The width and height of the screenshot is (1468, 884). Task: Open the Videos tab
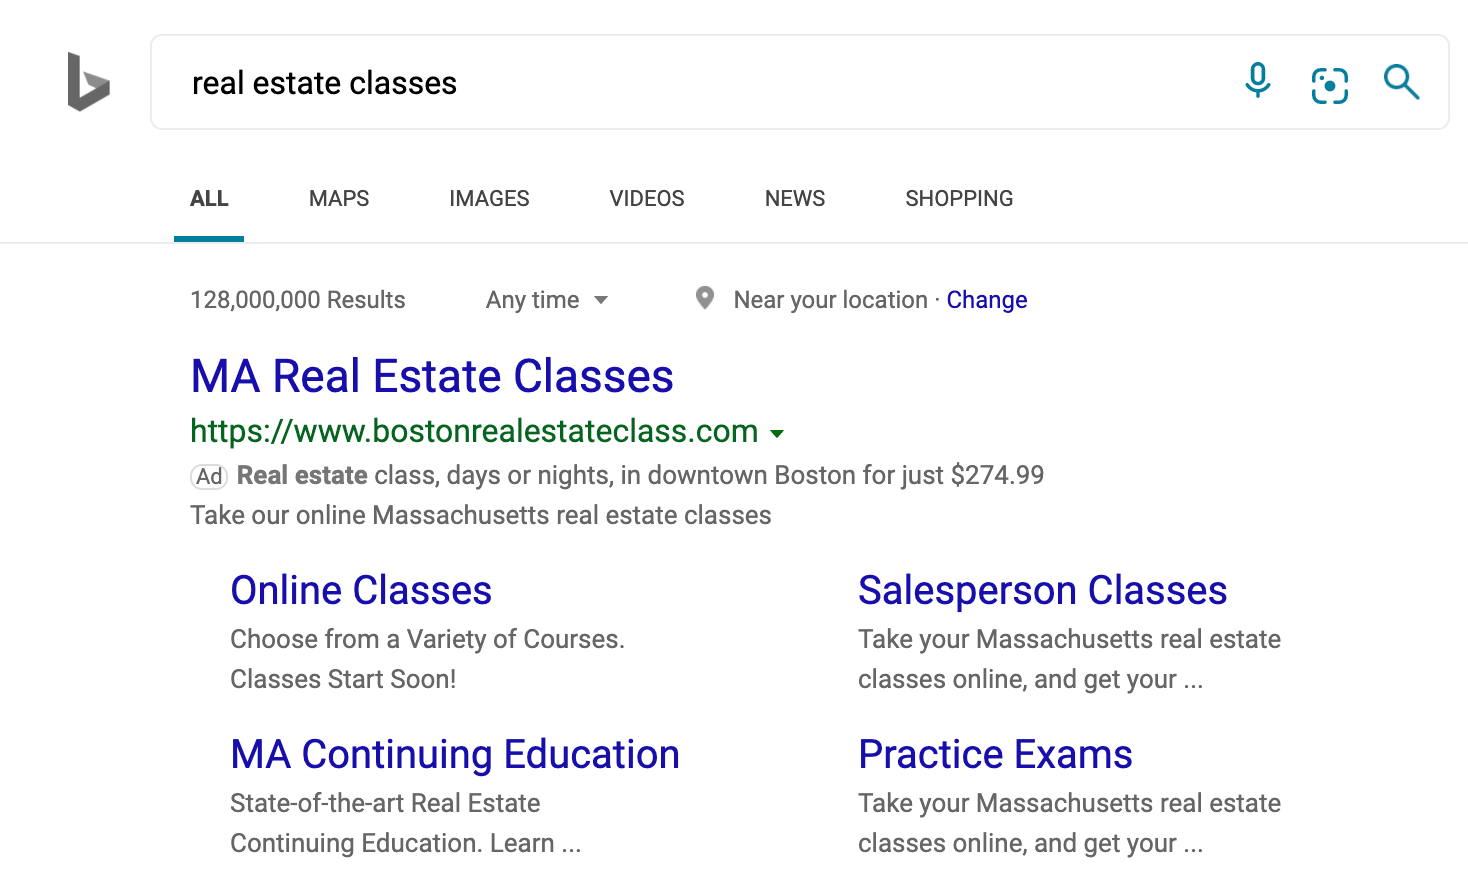point(647,198)
